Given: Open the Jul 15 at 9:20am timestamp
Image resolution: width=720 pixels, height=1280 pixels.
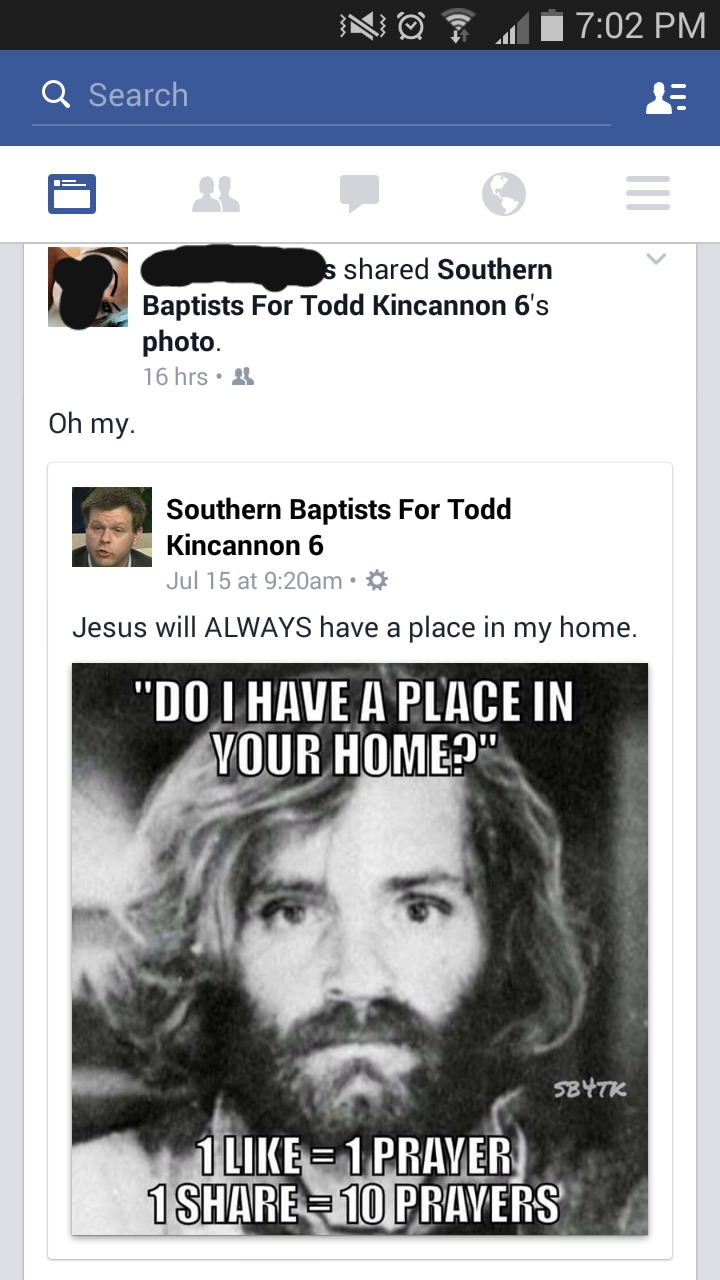Looking at the screenshot, I should [x=254, y=580].
